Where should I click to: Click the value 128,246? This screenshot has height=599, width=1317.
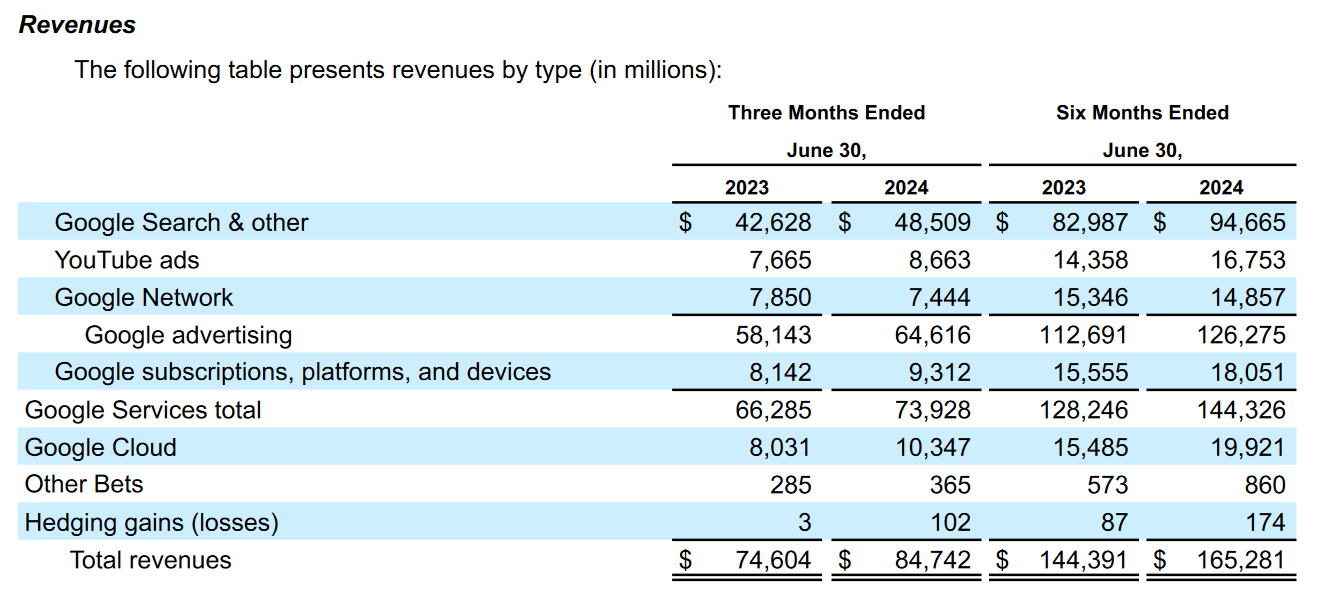[1084, 410]
